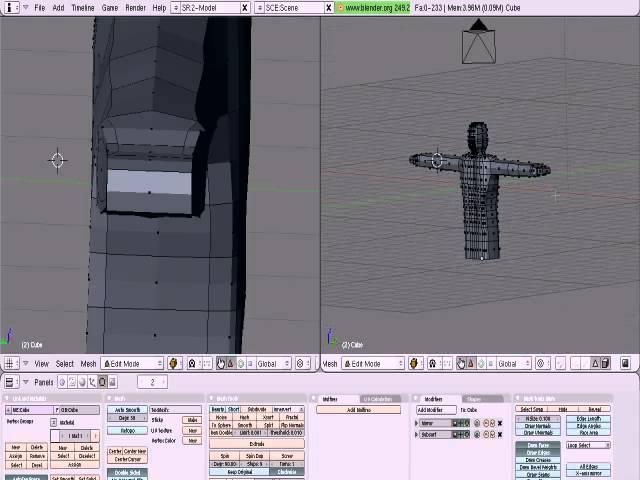
Task: Switch to Editing panels icon
Action: (x=102, y=382)
